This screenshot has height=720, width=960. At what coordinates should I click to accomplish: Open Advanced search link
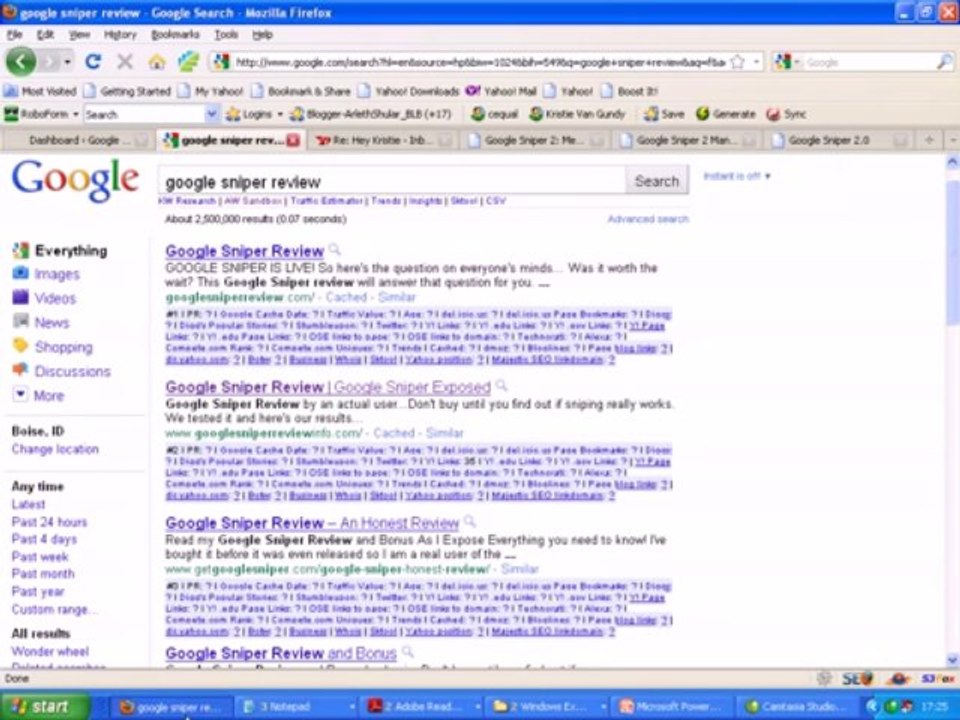648,219
